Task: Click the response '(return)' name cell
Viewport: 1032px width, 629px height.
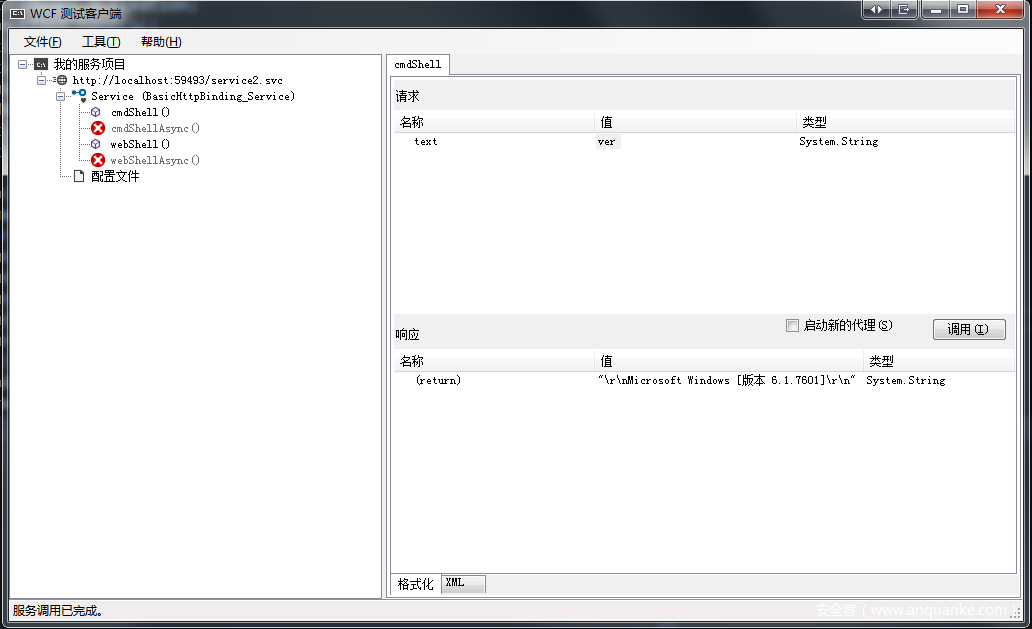Action: (438, 380)
